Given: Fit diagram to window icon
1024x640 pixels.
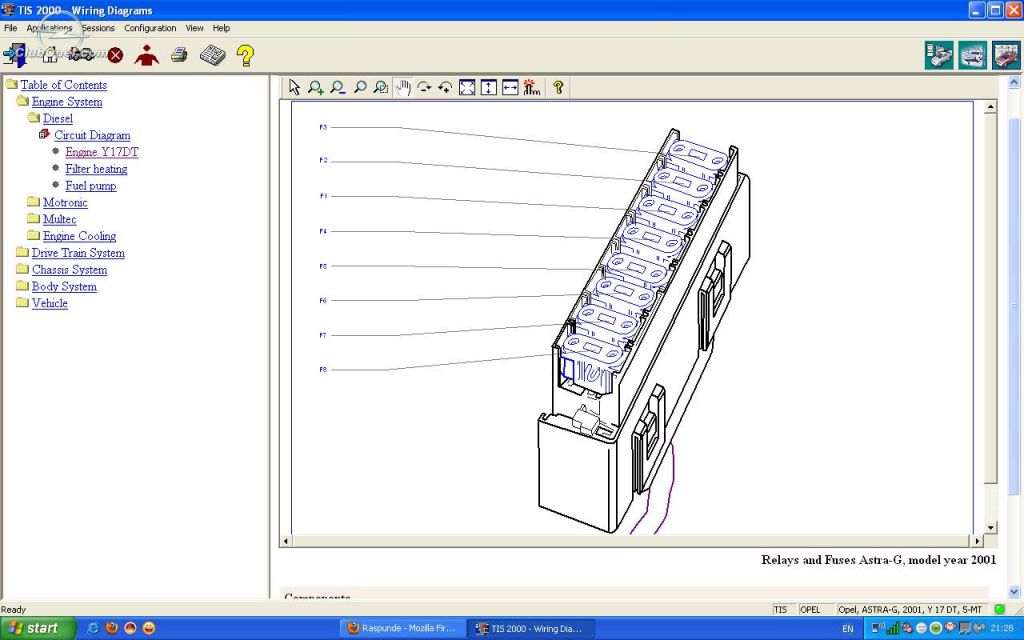Looking at the screenshot, I should [467, 88].
